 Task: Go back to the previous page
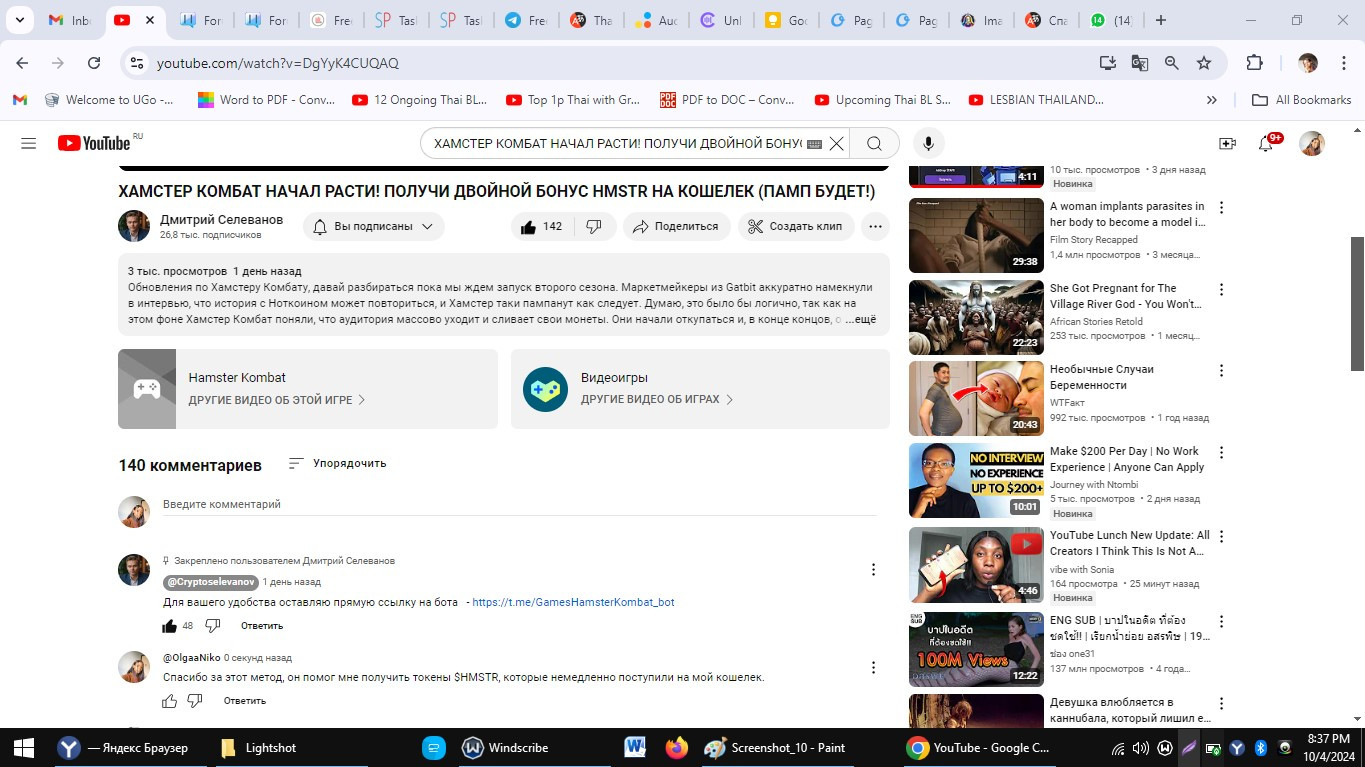tap(22, 63)
